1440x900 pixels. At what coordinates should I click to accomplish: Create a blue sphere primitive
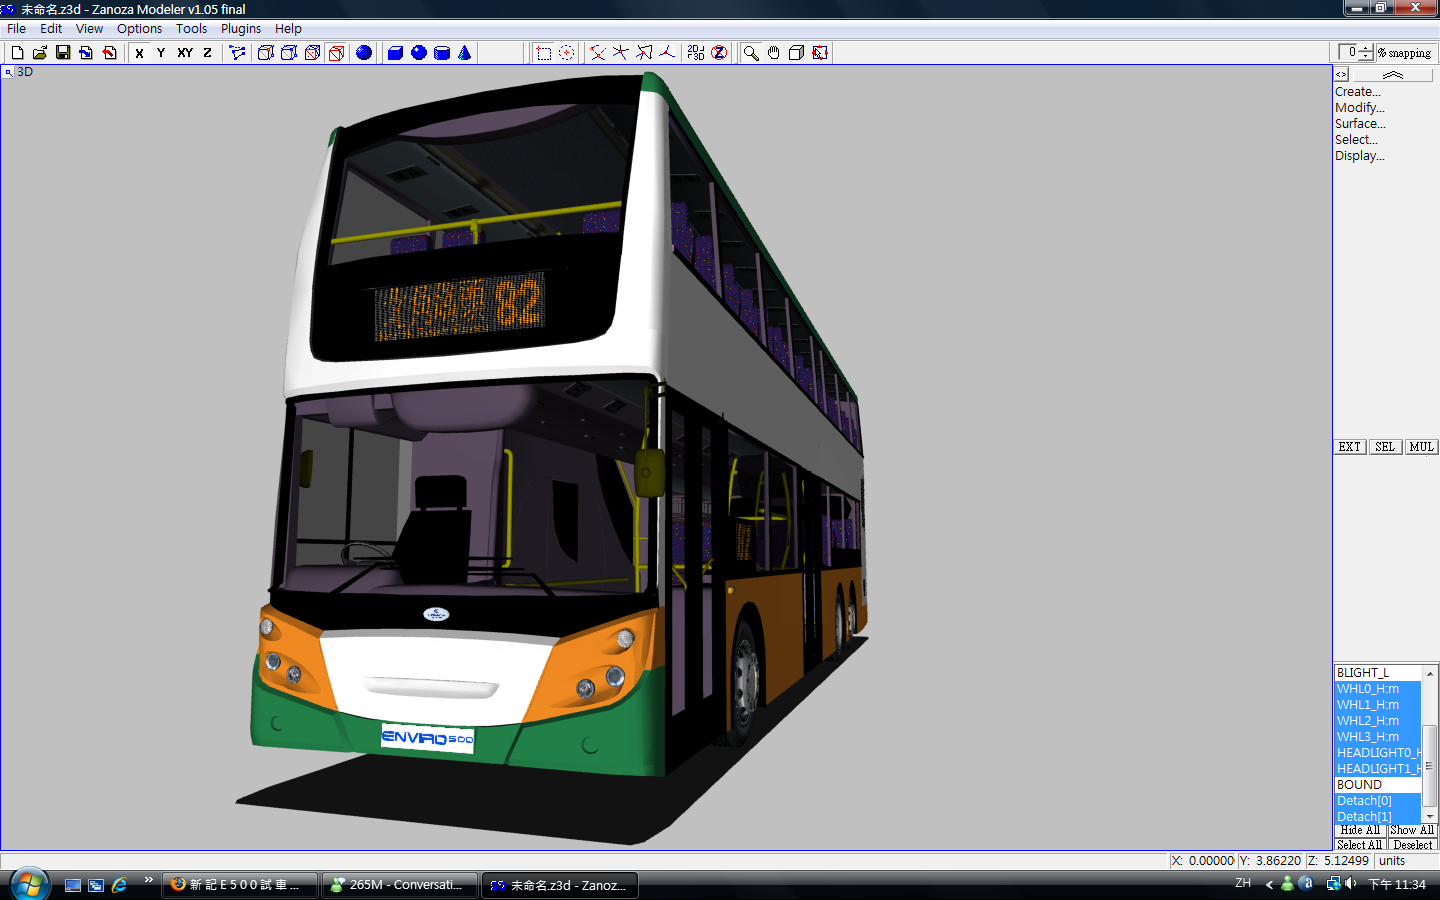[x=419, y=53]
